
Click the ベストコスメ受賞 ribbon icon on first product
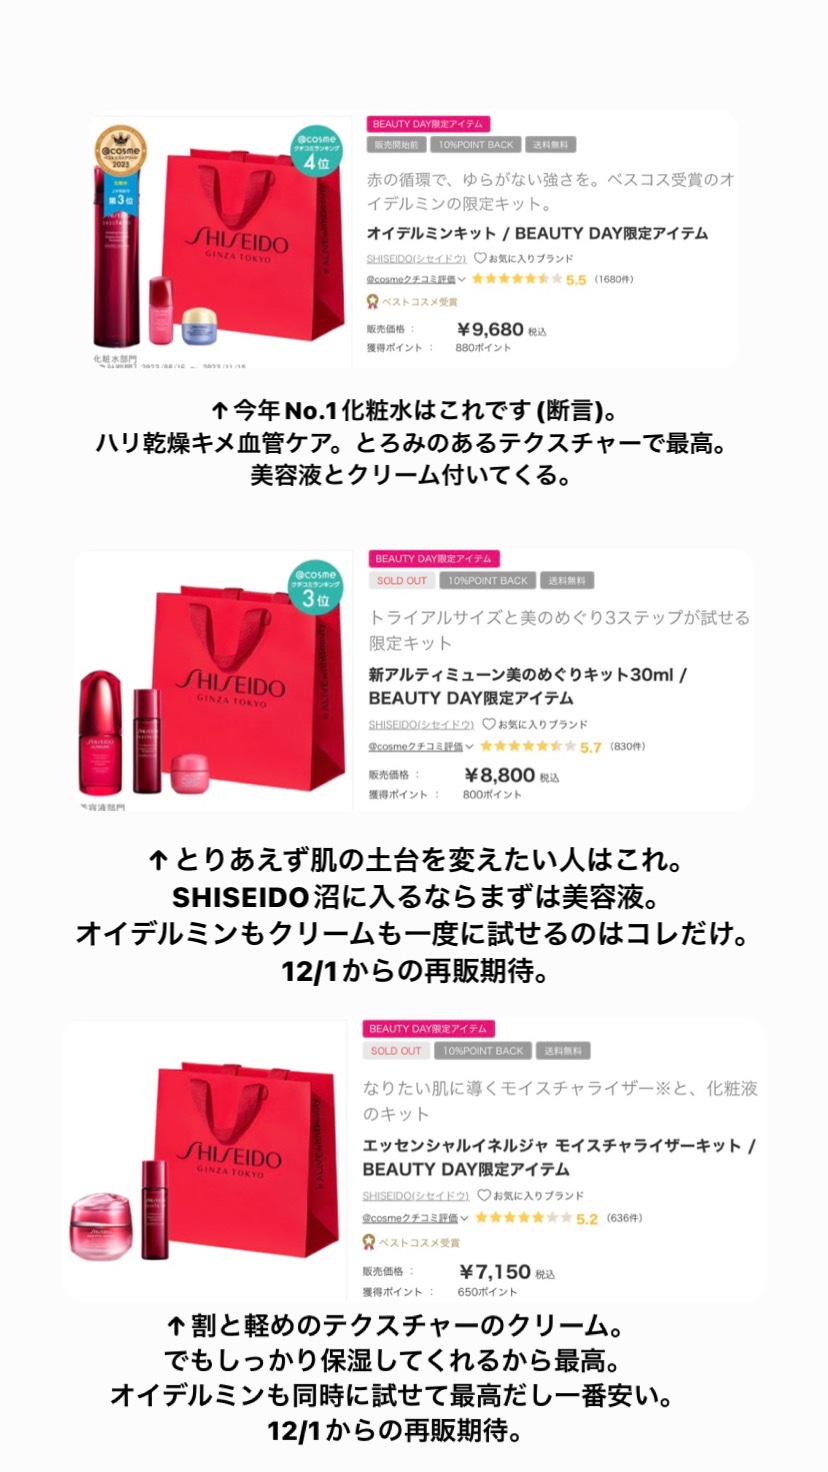coord(373,301)
